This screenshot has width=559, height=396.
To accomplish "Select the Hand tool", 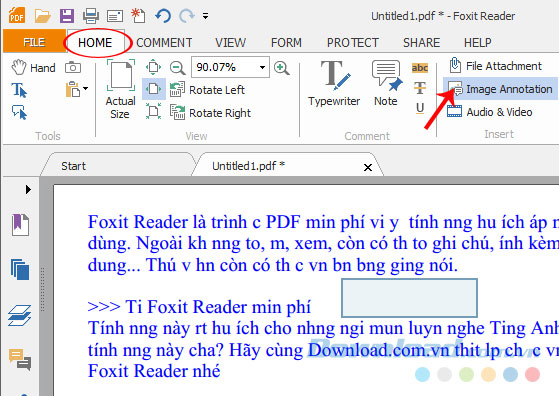I will click(x=33, y=67).
